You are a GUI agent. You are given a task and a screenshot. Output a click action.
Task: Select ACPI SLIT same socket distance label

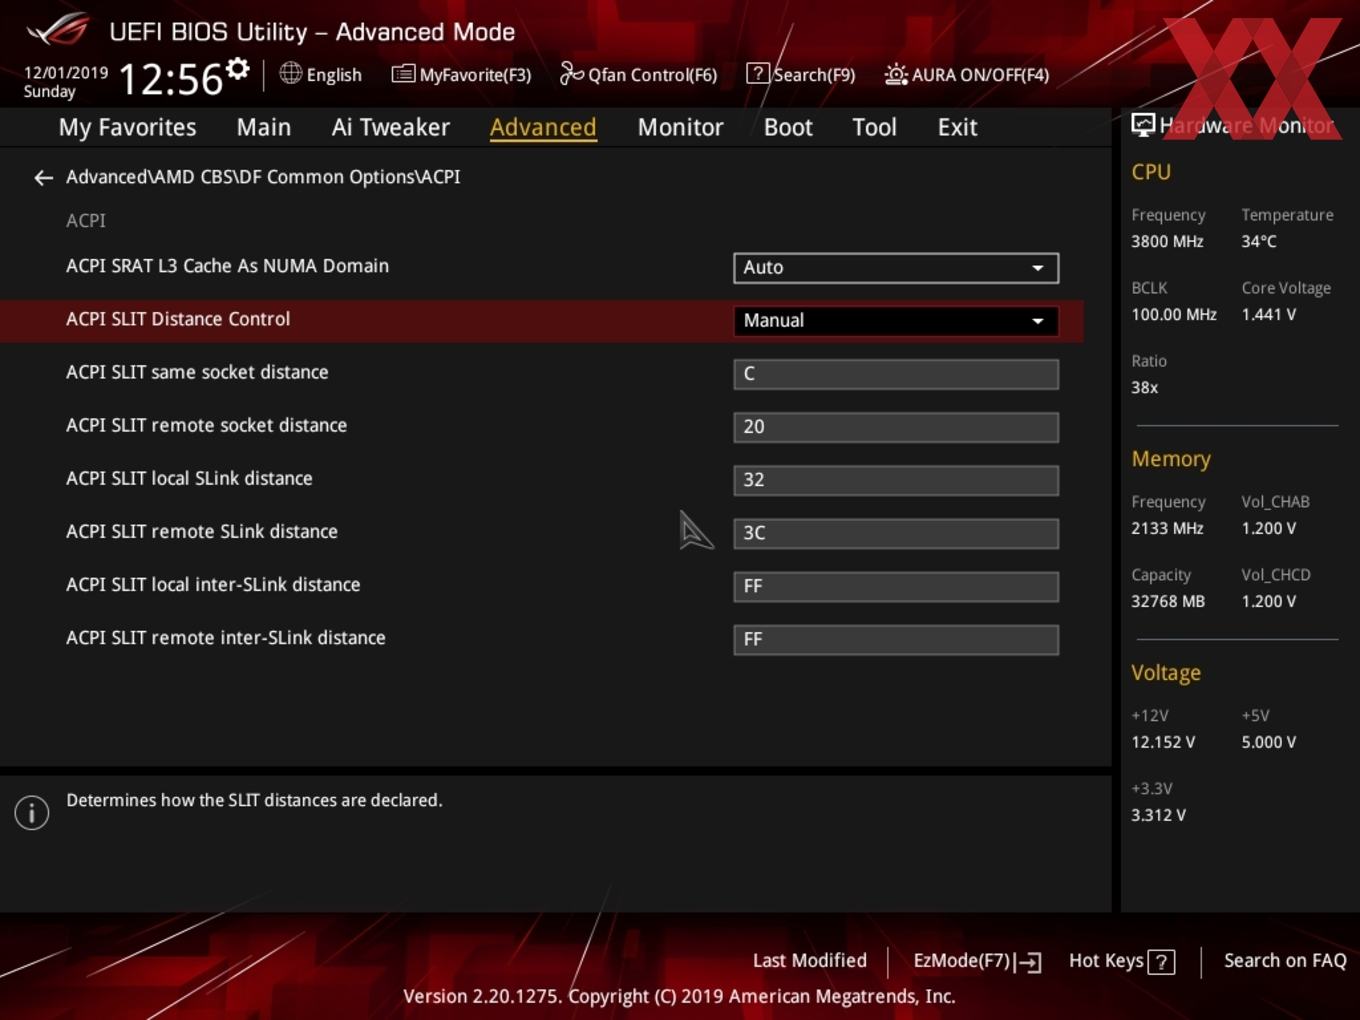(197, 372)
